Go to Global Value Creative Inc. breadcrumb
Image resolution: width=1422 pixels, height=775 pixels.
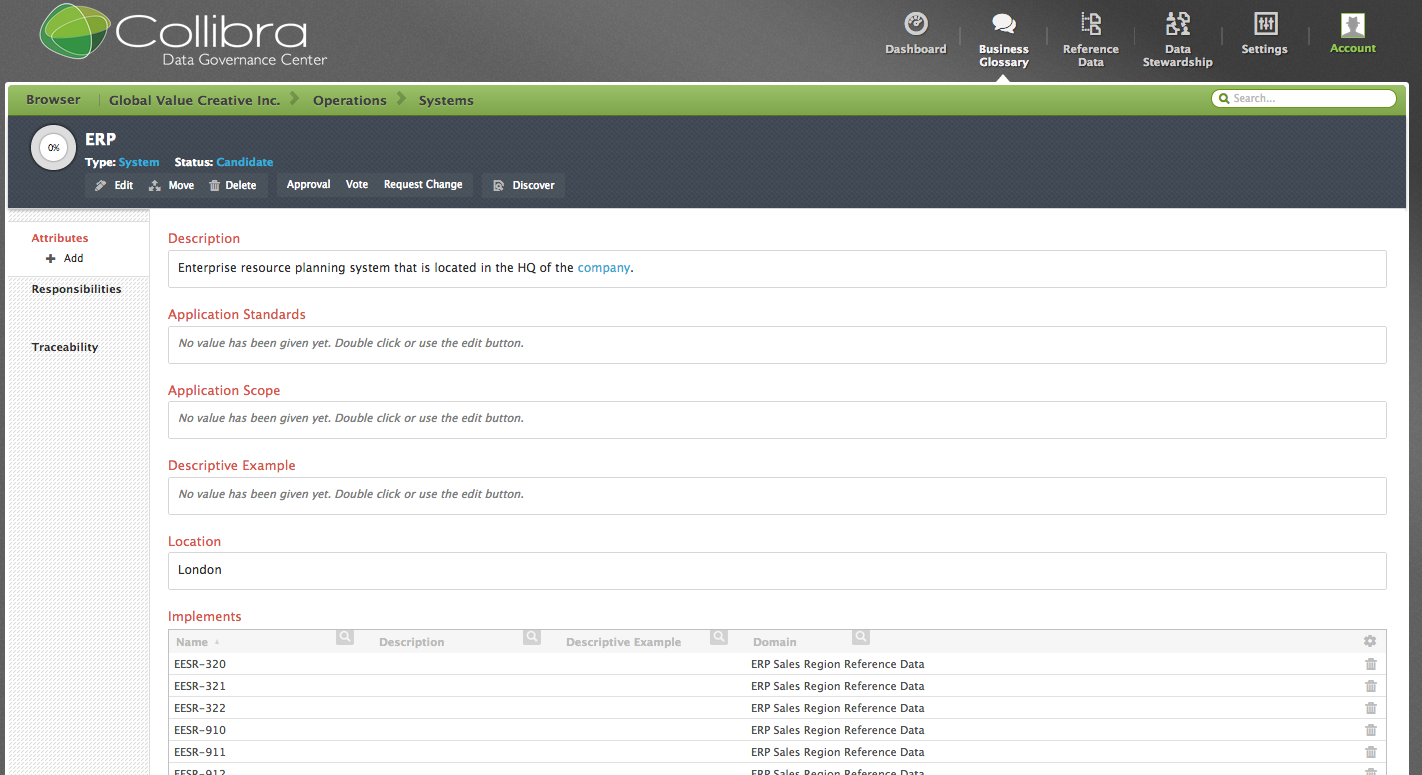click(x=194, y=100)
